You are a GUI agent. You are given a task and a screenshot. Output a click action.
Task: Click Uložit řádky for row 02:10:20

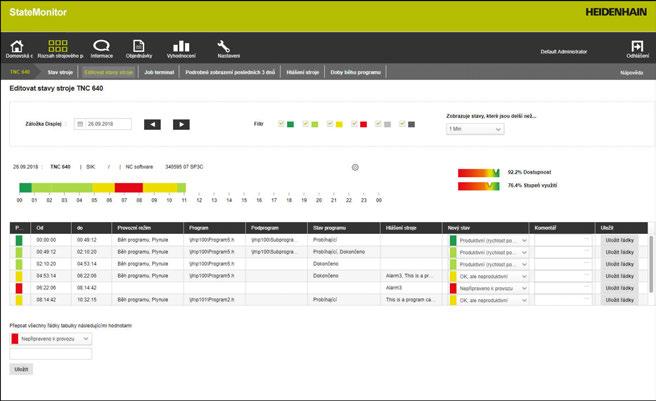point(619,264)
